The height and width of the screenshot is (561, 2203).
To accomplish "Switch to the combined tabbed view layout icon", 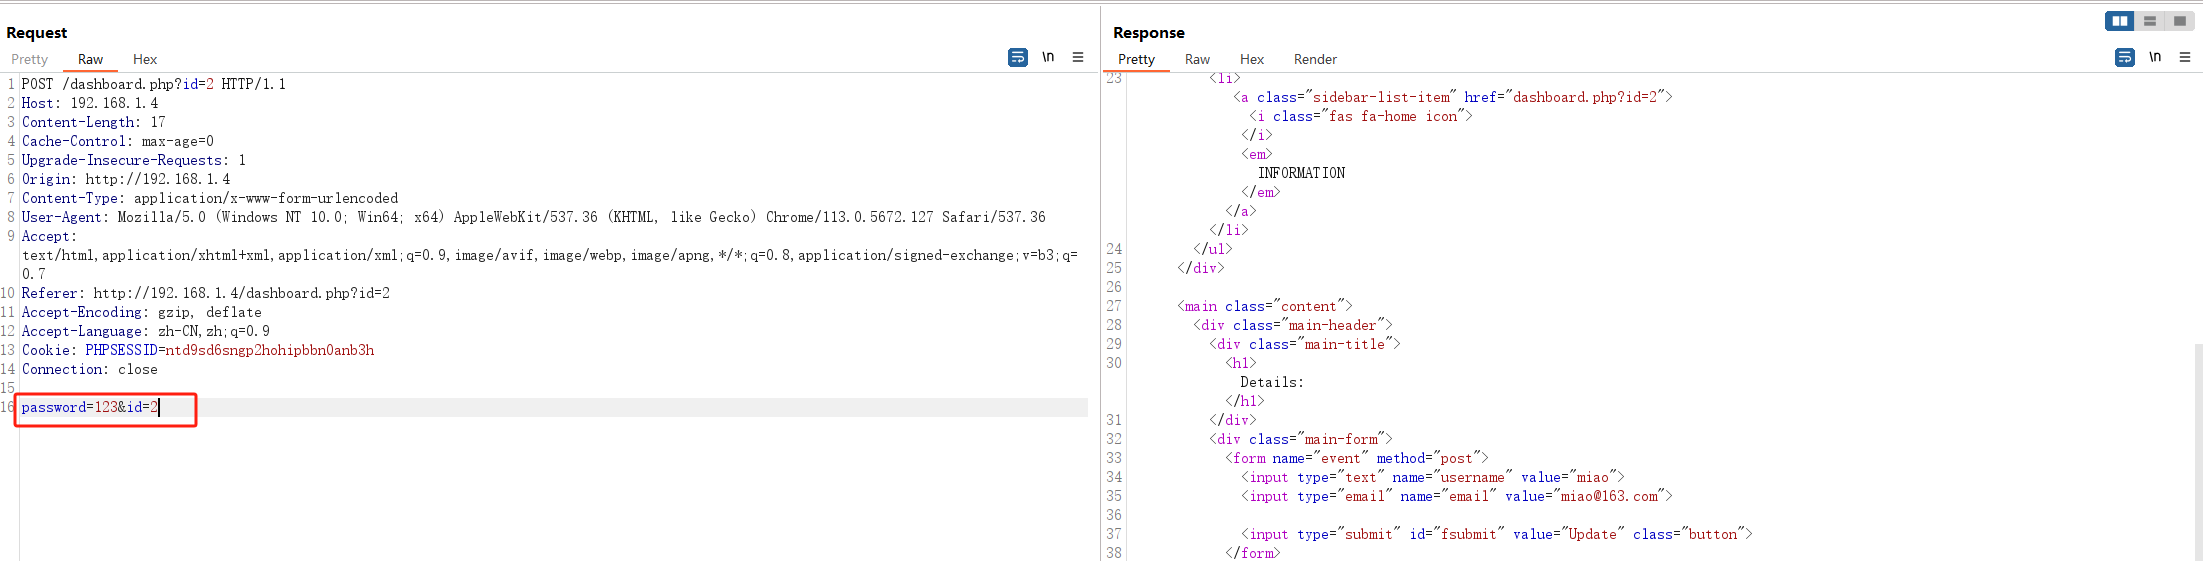I will click(2179, 21).
